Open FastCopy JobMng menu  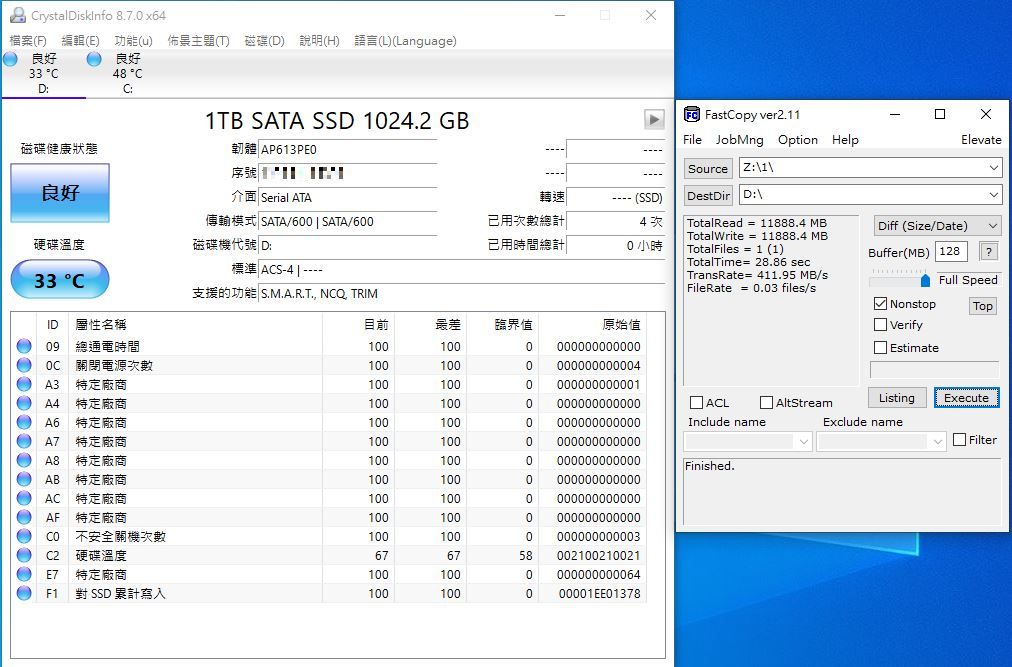click(x=740, y=139)
